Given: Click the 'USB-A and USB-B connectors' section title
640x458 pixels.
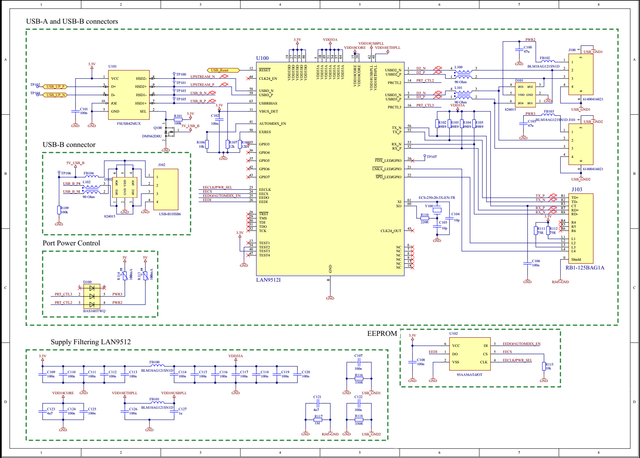Looking at the screenshot, I should 72,21.
